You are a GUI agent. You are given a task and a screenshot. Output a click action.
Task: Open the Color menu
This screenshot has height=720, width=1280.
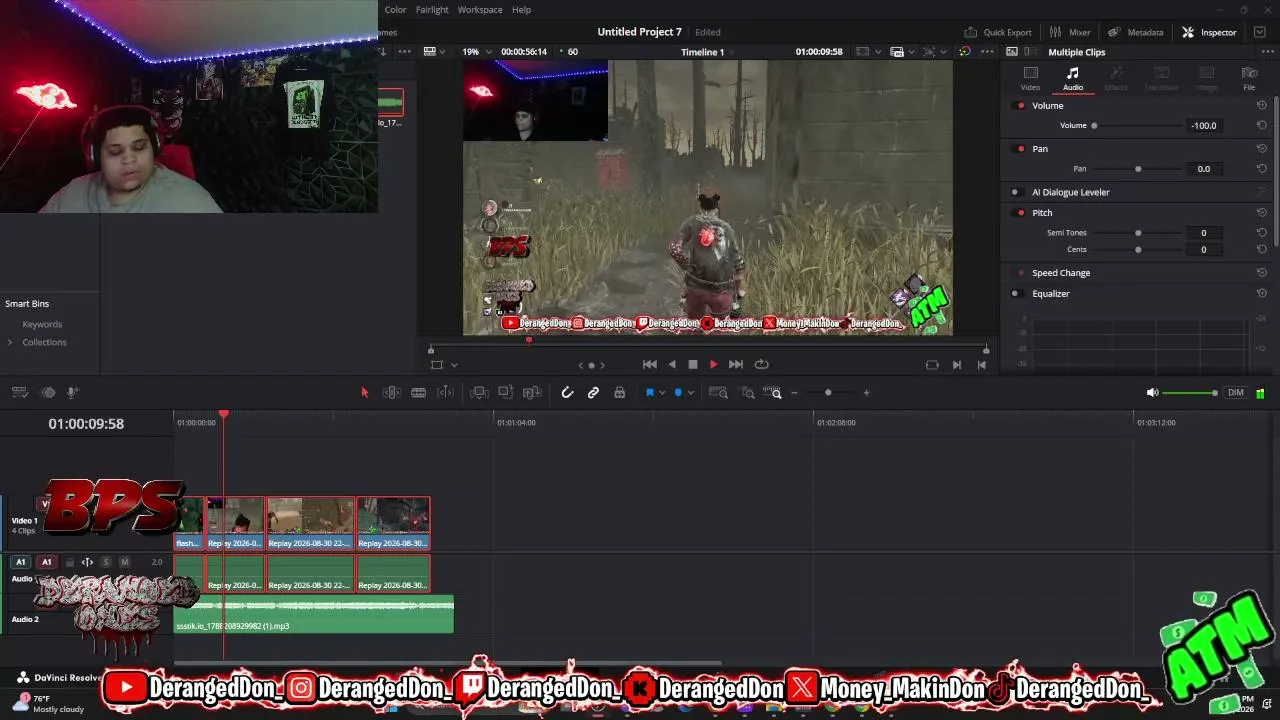pyautogui.click(x=396, y=10)
